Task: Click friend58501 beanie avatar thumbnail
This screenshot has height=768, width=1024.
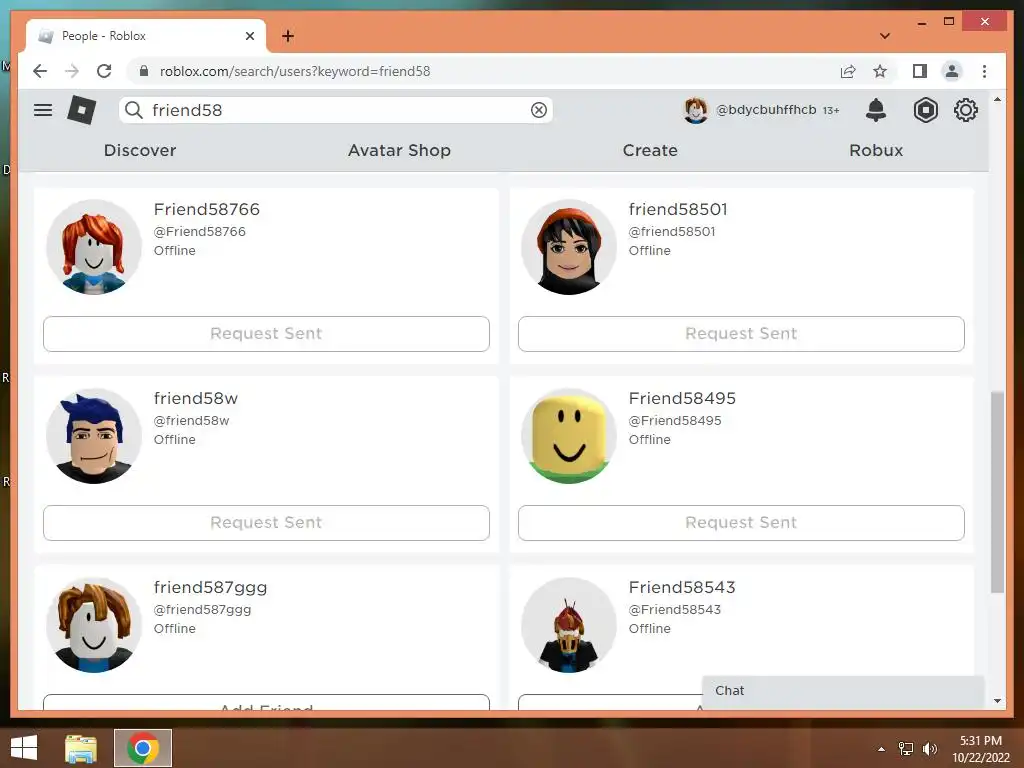Action: click(x=569, y=247)
